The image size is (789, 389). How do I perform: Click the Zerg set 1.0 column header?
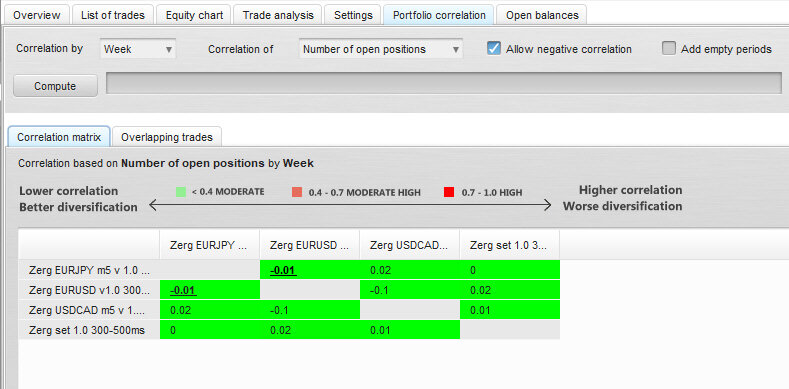click(x=509, y=245)
